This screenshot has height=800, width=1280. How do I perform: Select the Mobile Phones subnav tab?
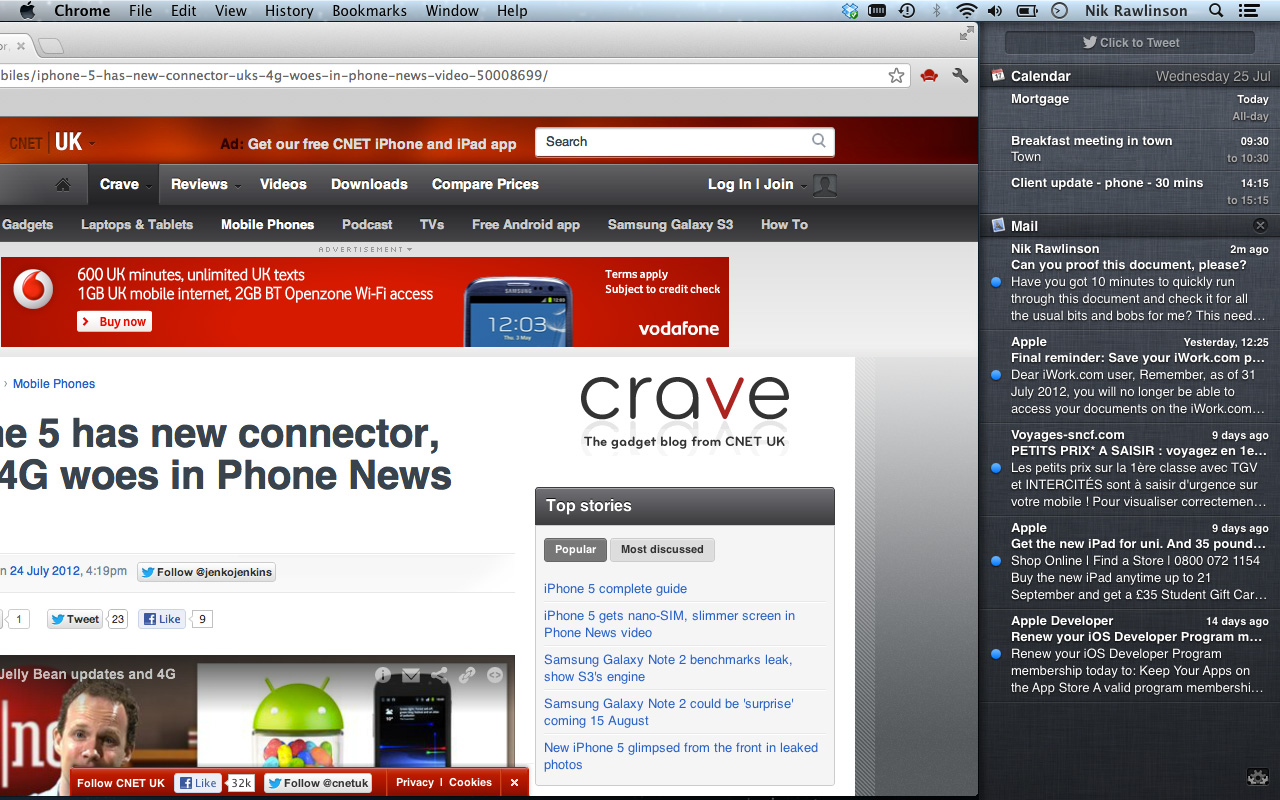[267, 225]
